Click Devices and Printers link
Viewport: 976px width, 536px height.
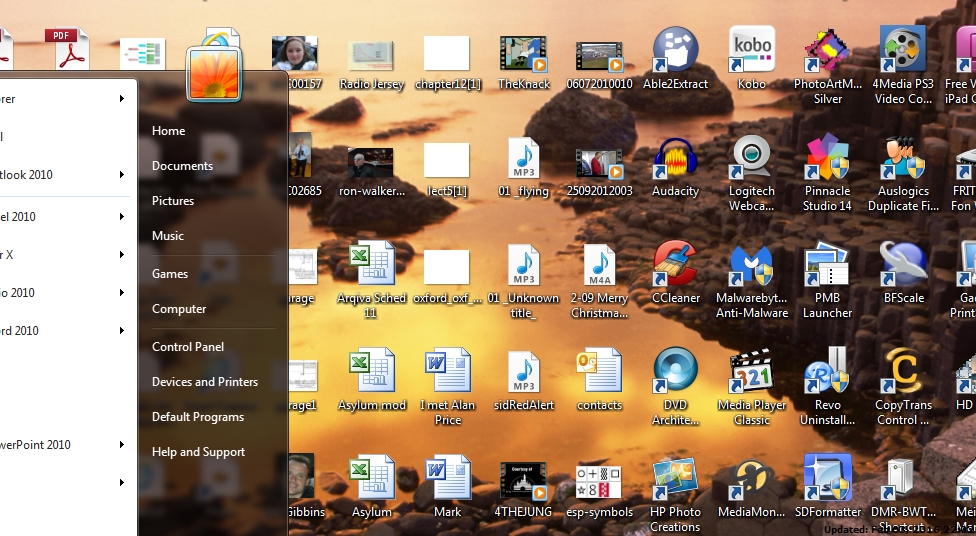pyautogui.click(x=205, y=382)
